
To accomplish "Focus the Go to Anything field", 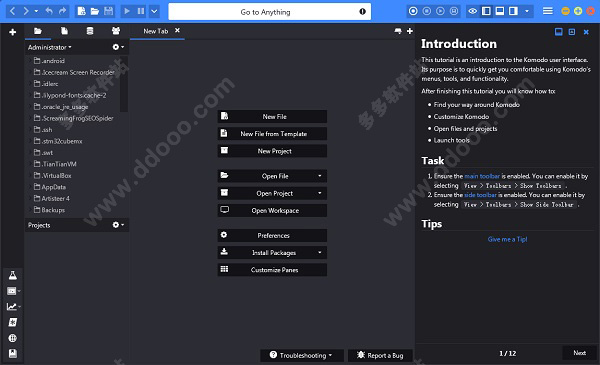I will 269,12.
